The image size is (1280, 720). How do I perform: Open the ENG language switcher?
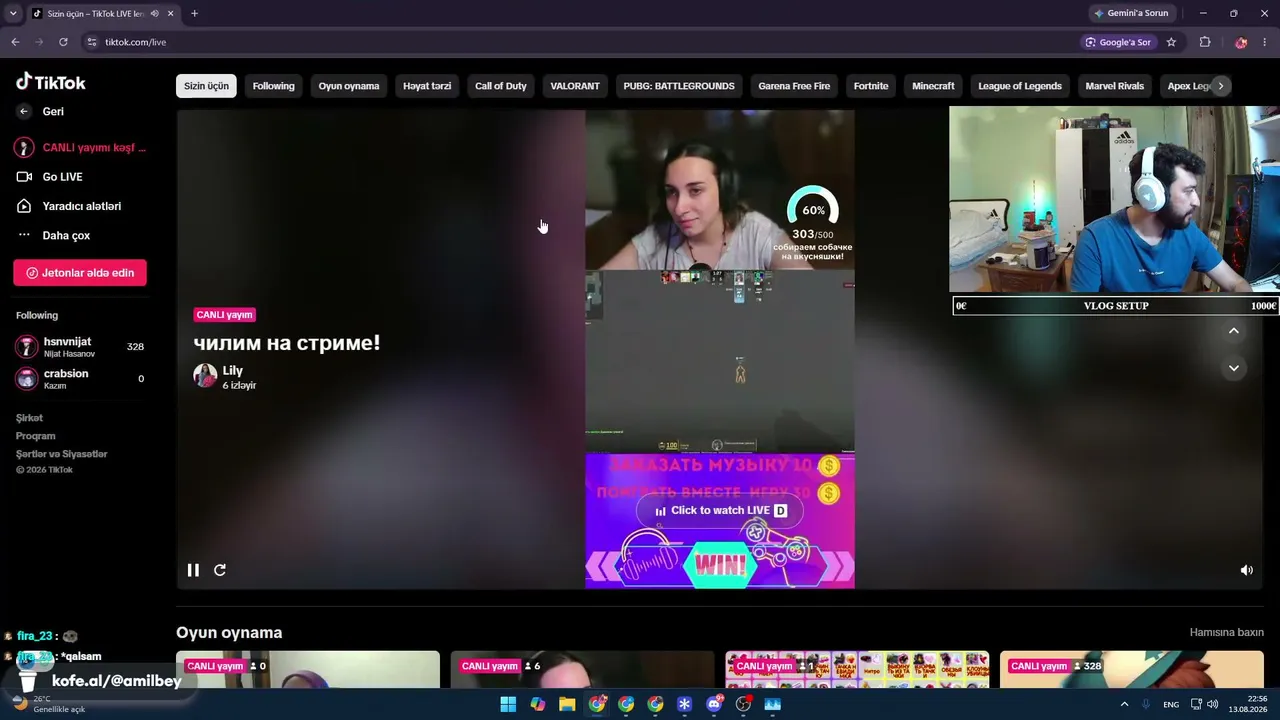[1171, 704]
